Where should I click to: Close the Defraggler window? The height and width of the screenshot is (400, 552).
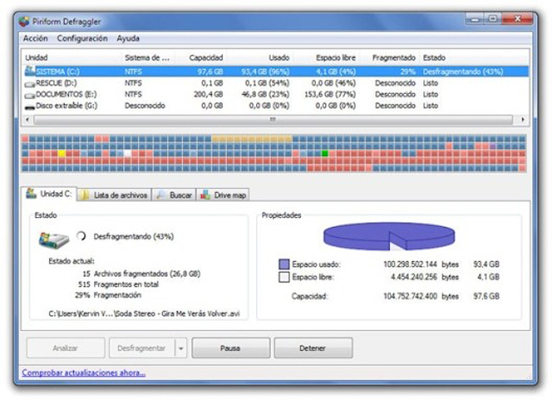pos(518,19)
